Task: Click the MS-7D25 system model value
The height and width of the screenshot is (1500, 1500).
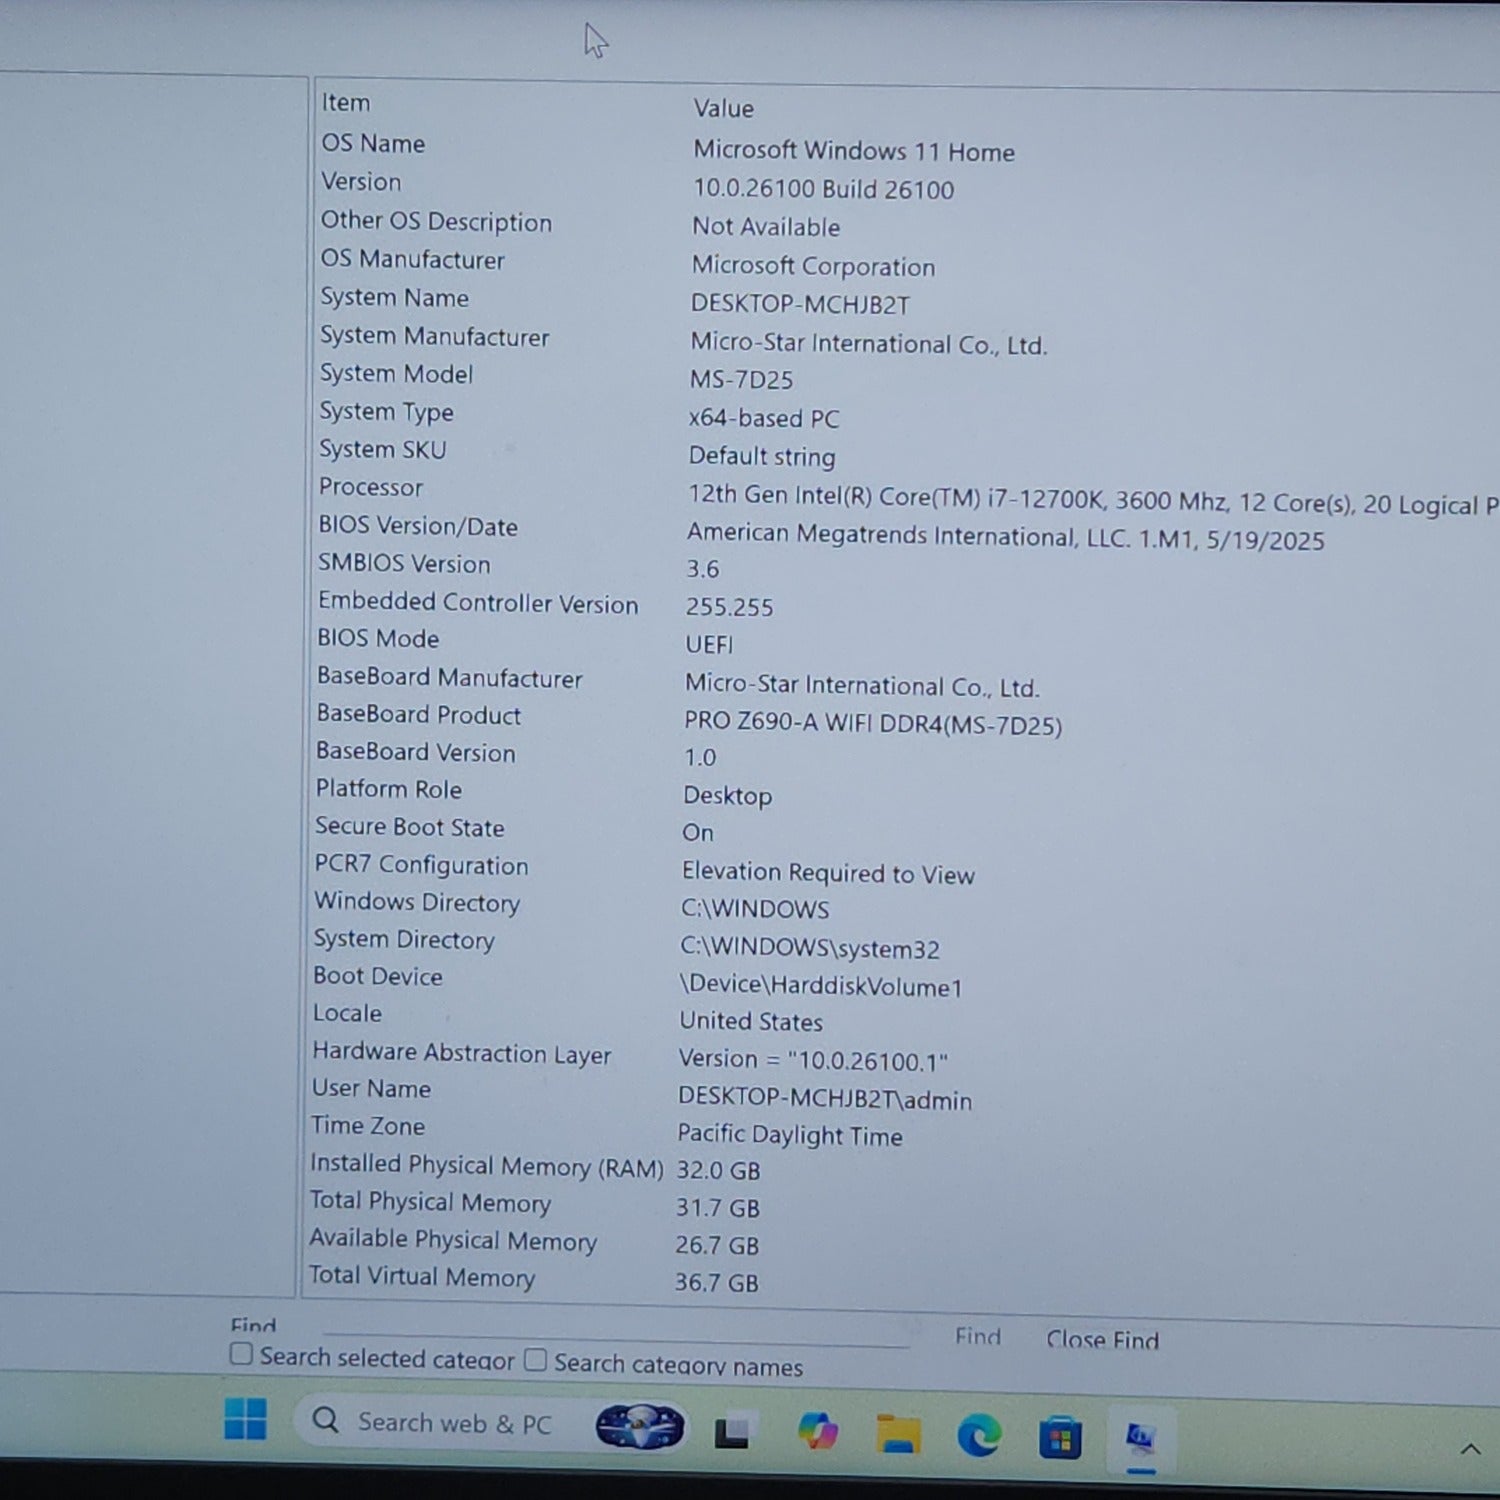Action: pyautogui.click(x=741, y=380)
